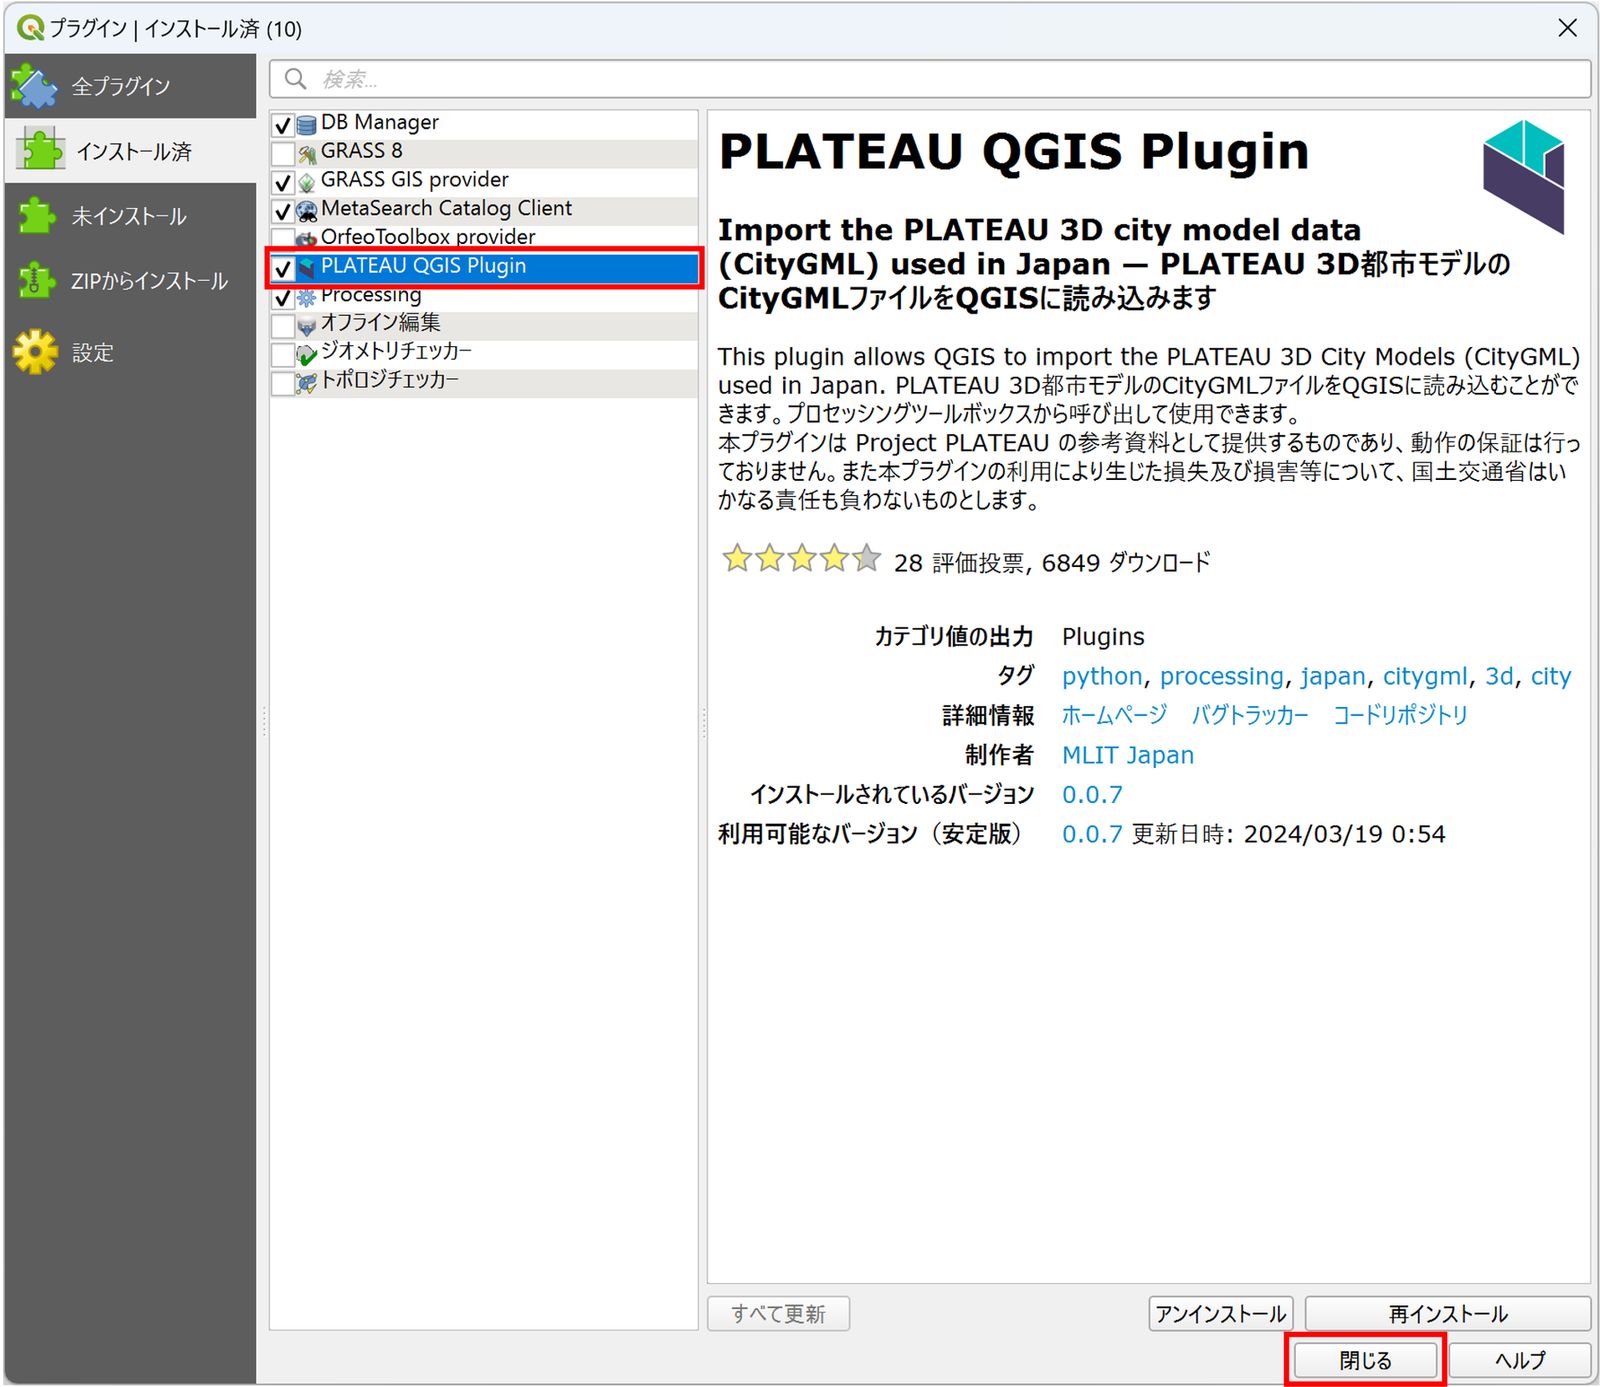Viewport: 1600px width, 1387px height.
Task: Click the GRASS 8 plugin icon
Action: pyautogui.click(x=307, y=154)
